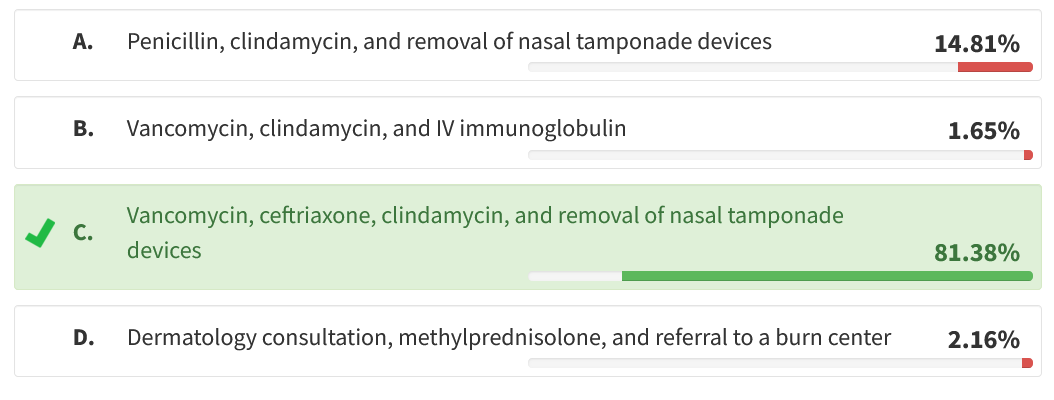Click the 2.16% response percentage

click(982, 340)
